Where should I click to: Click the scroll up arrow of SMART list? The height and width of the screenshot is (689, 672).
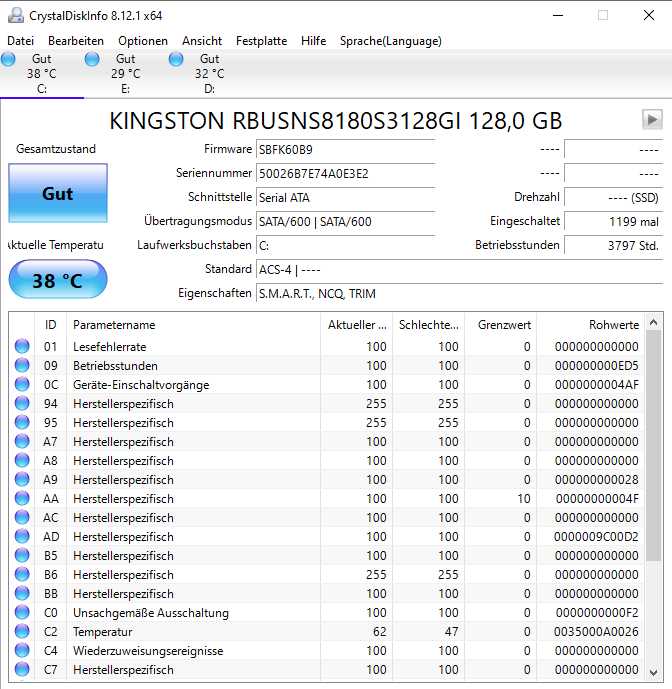click(654, 323)
